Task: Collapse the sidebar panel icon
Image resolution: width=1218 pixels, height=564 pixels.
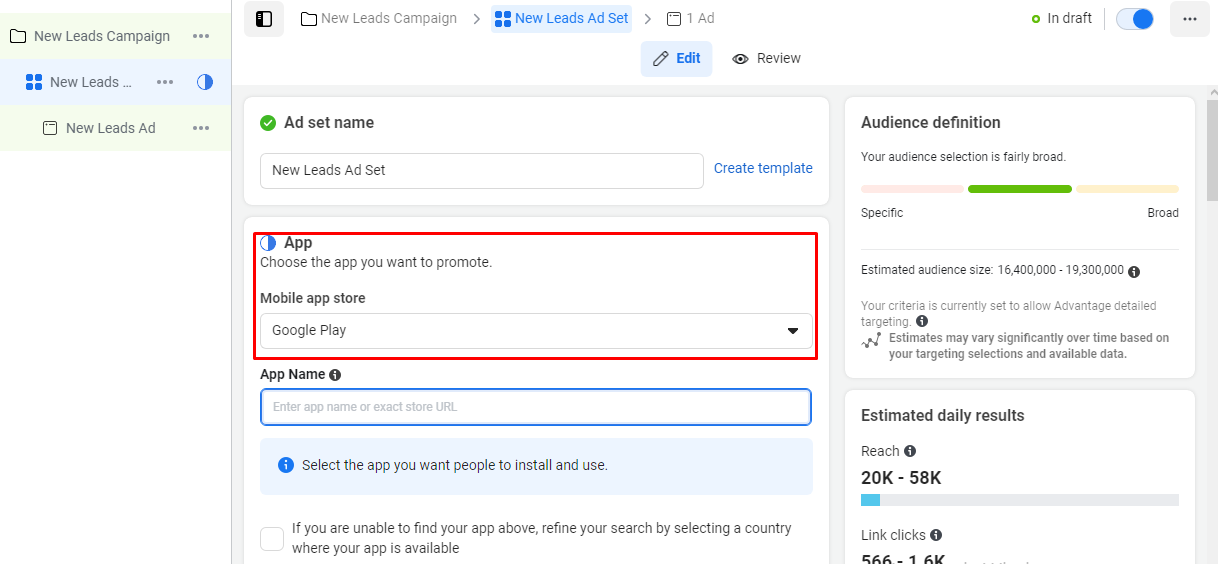Action: [x=264, y=19]
